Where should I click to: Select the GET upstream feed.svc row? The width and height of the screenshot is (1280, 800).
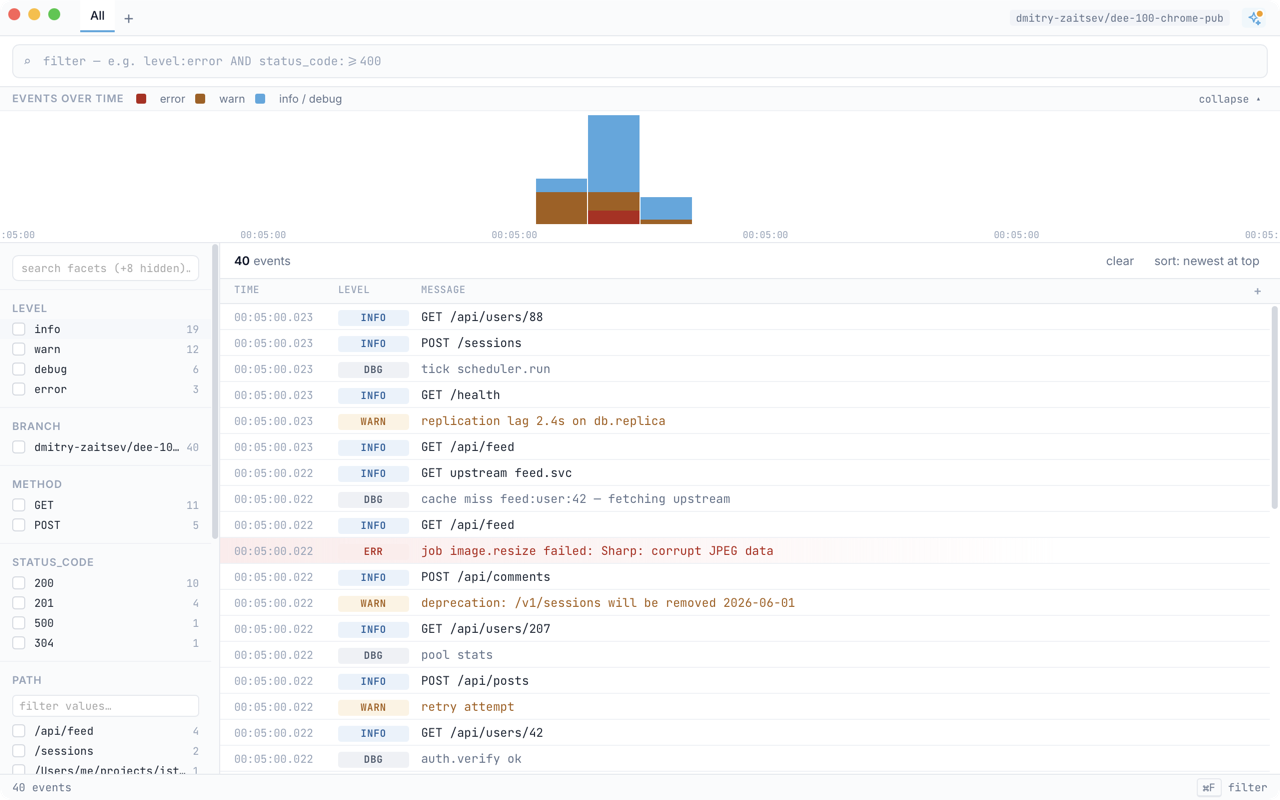pyautogui.click(x=745, y=473)
